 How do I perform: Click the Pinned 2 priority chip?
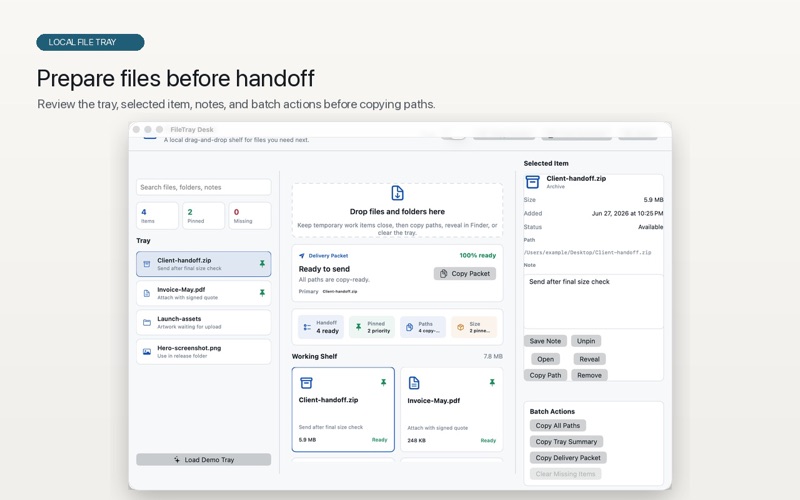(372, 327)
